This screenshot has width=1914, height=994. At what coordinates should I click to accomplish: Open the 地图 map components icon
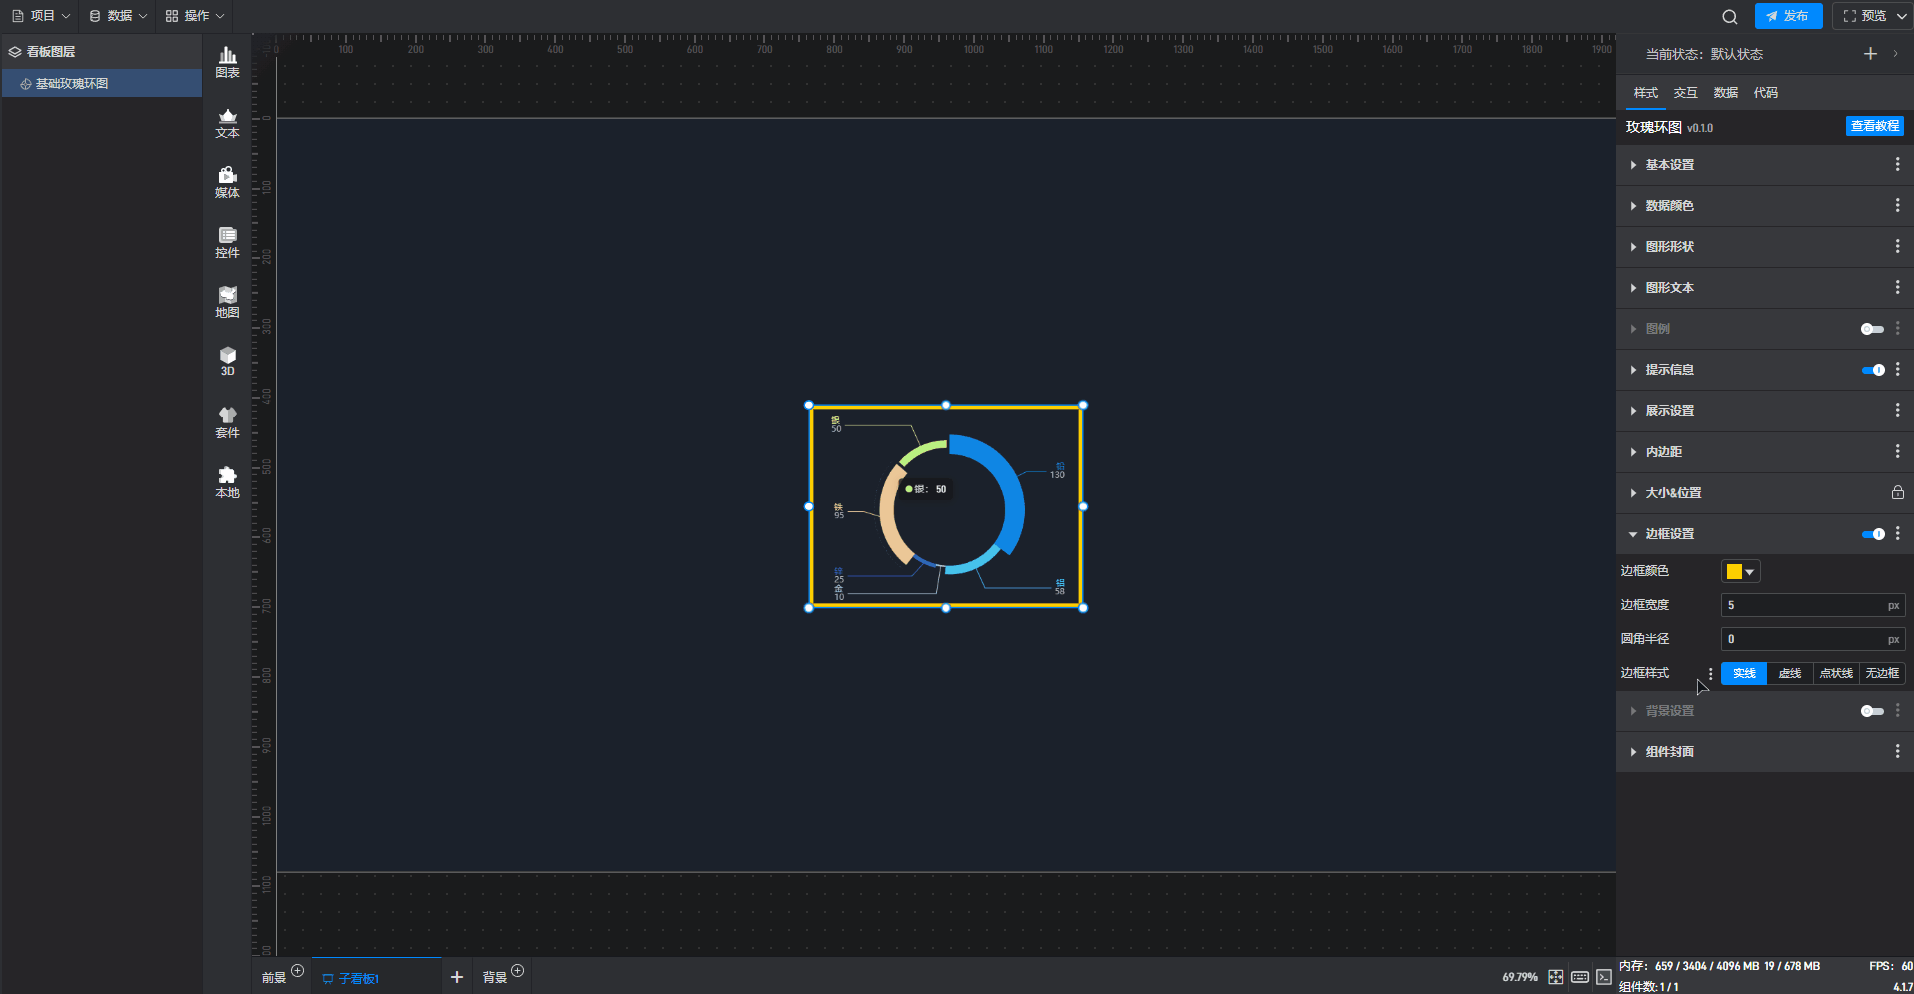pos(227,302)
